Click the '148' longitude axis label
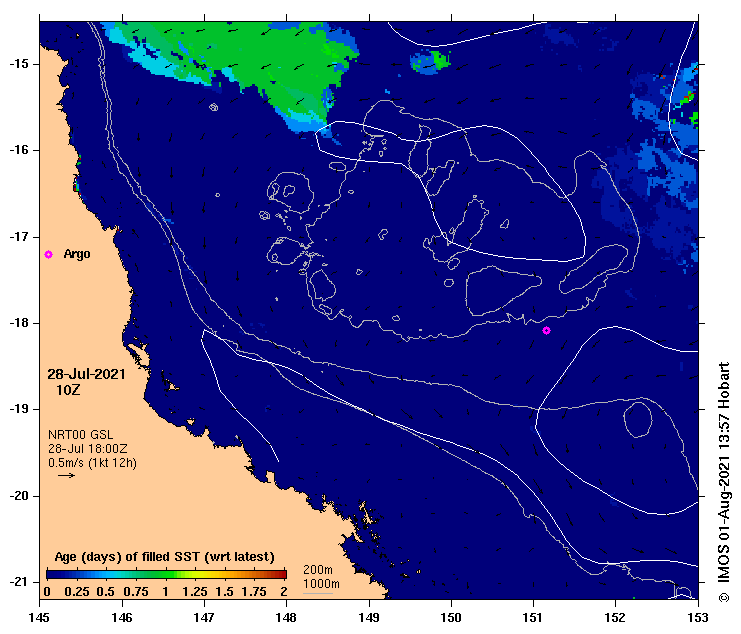 [x=286, y=617]
